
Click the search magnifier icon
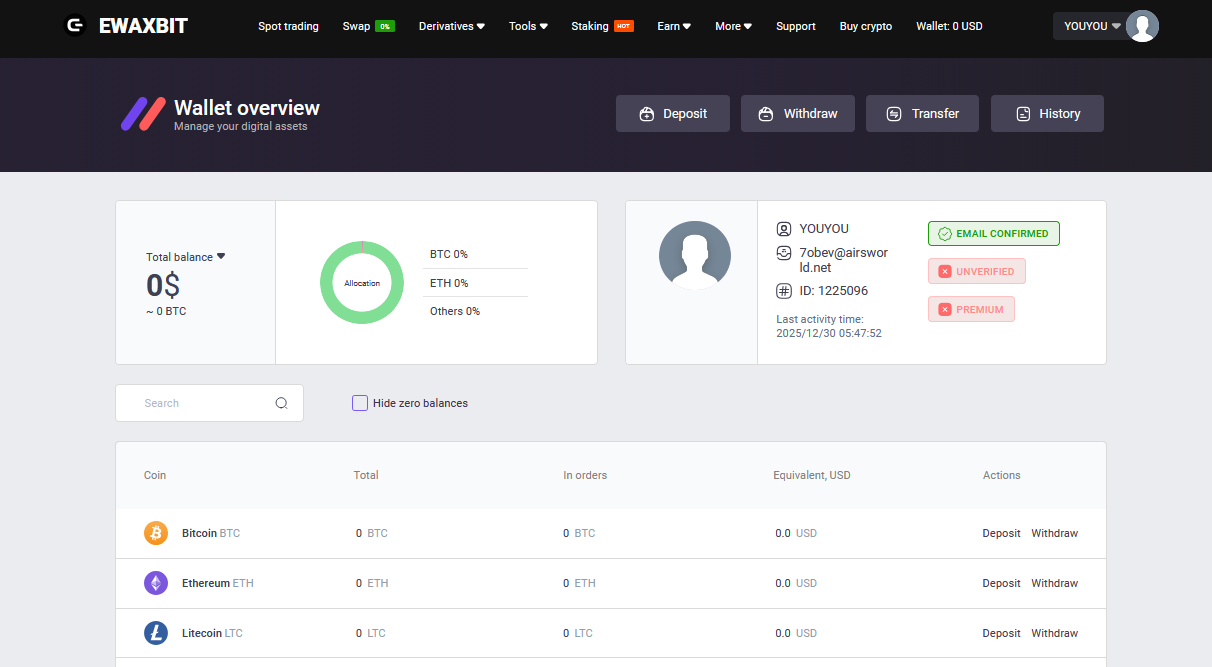point(281,403)
